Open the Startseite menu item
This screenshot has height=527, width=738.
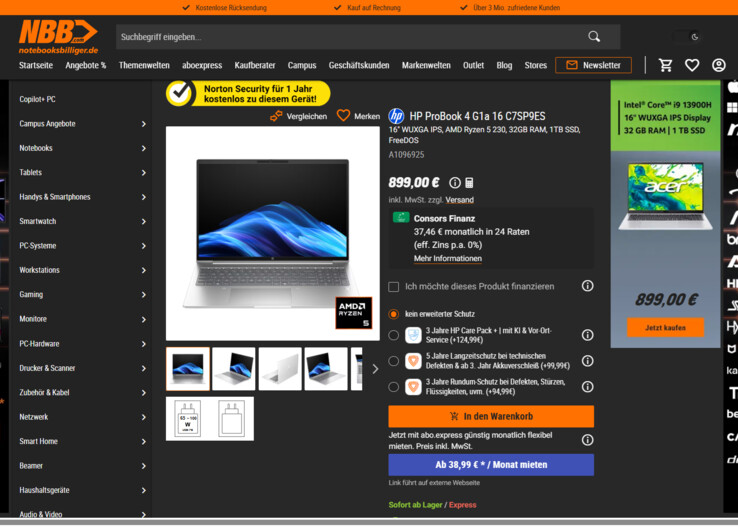point(36,65)
